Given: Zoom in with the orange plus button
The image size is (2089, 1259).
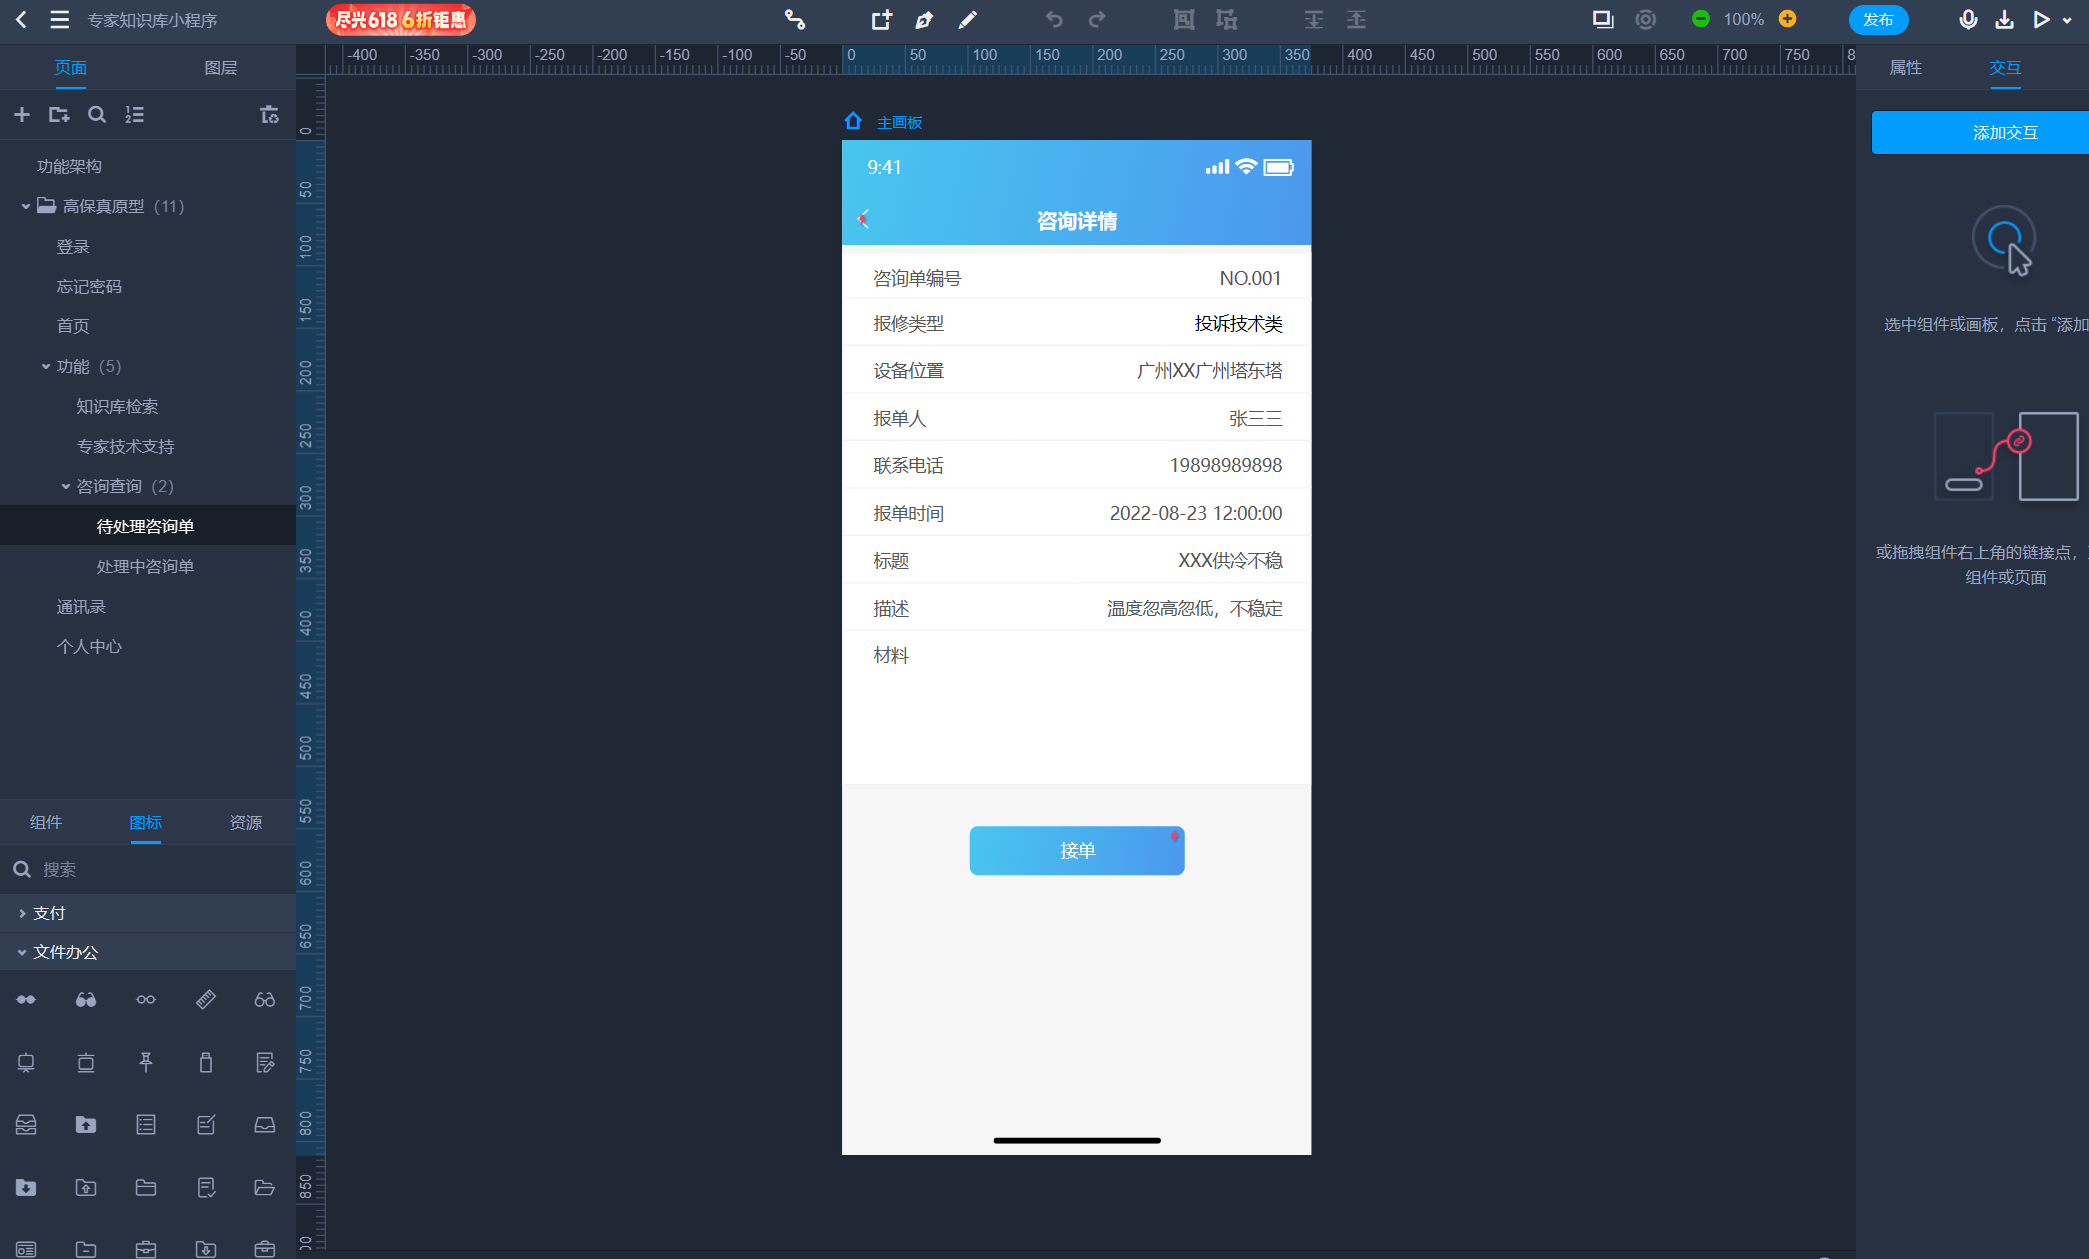Looking at the screenshot, I should coord(1788,19).
